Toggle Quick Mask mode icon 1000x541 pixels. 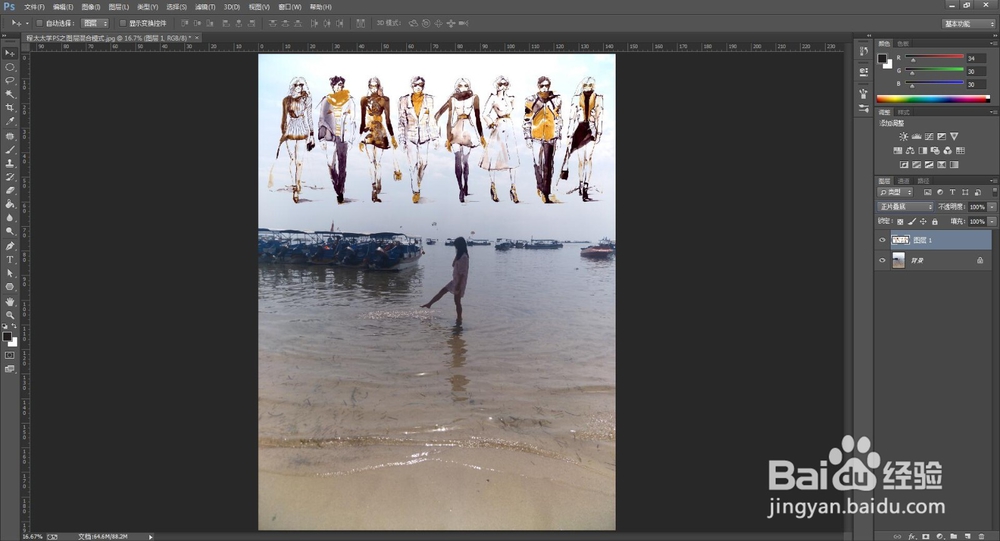click(x=10, y=355)
